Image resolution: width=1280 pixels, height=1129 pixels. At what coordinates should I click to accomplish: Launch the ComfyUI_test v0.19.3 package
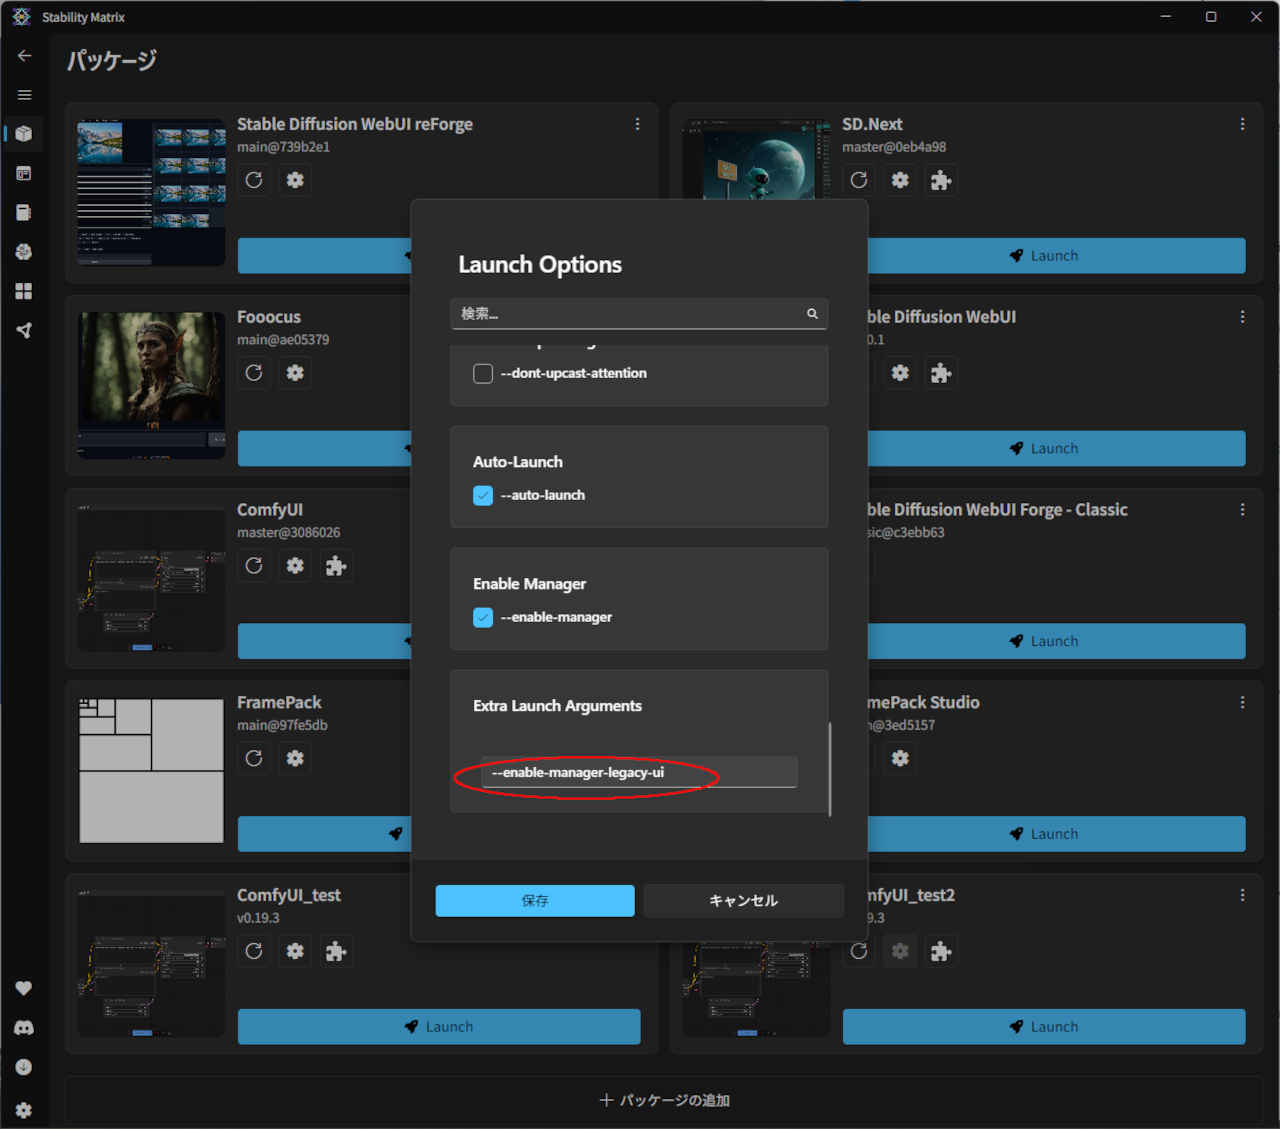click(439, 1027)
